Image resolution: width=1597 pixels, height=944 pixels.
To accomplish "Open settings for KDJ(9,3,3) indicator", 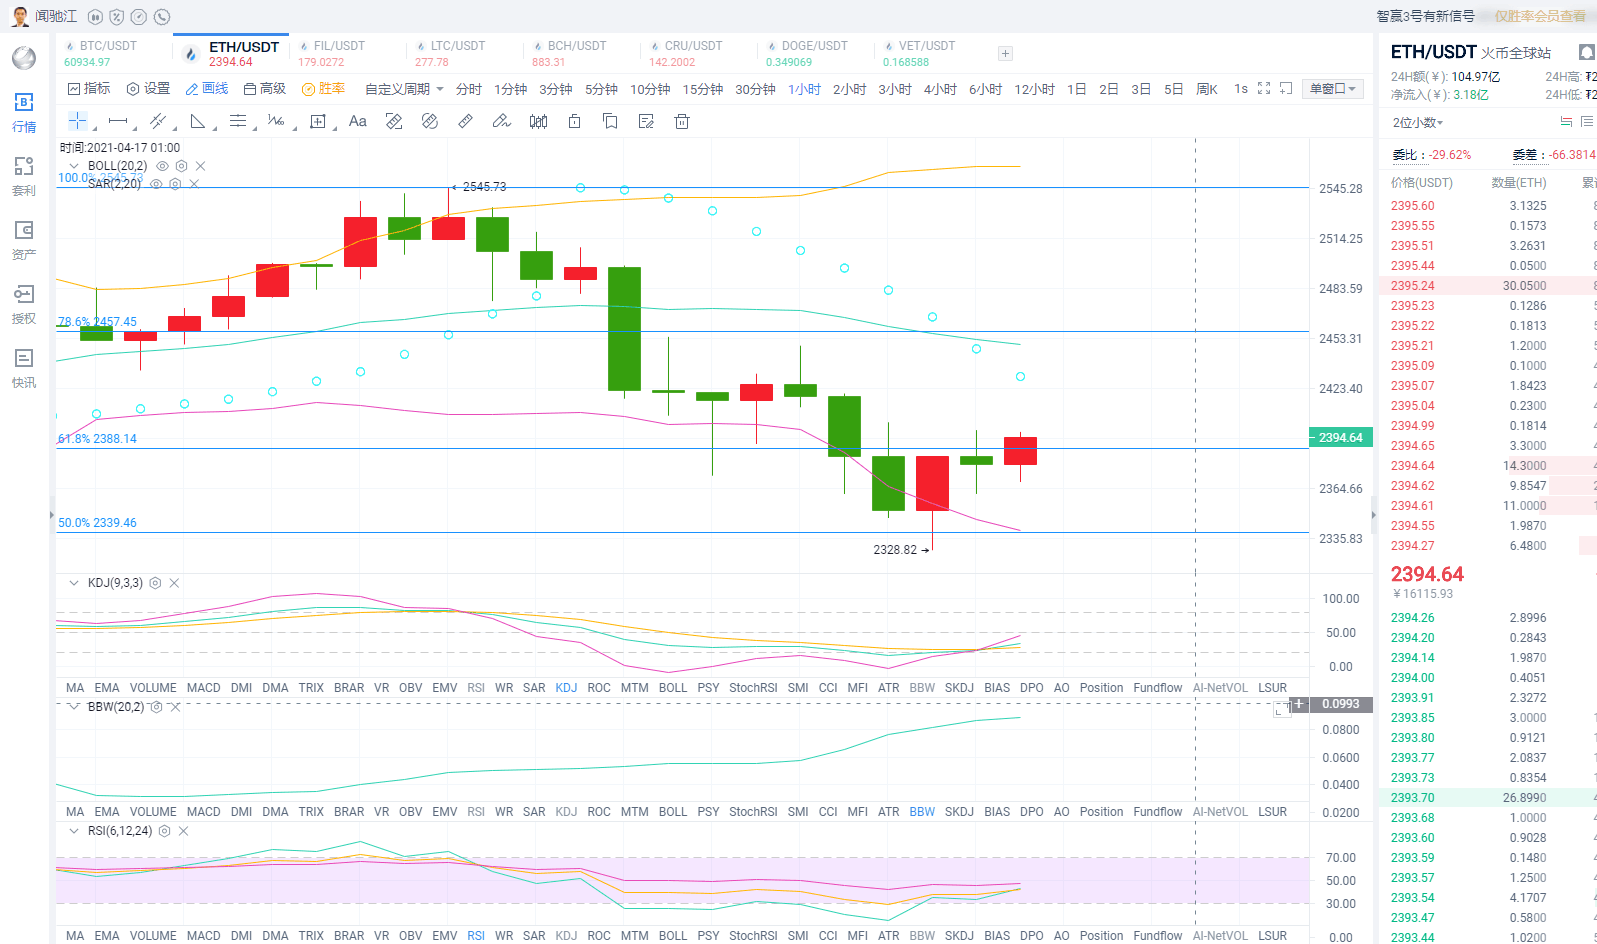I will (155, 583).
